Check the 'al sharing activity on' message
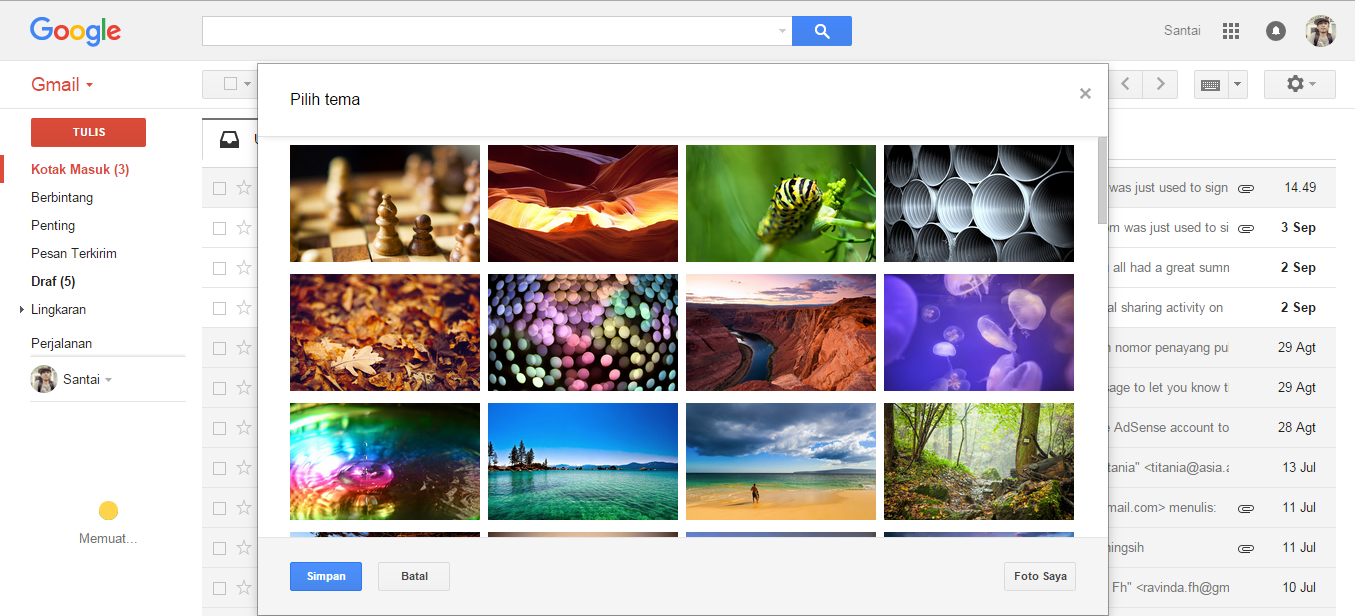 click(x=219, y=308)
